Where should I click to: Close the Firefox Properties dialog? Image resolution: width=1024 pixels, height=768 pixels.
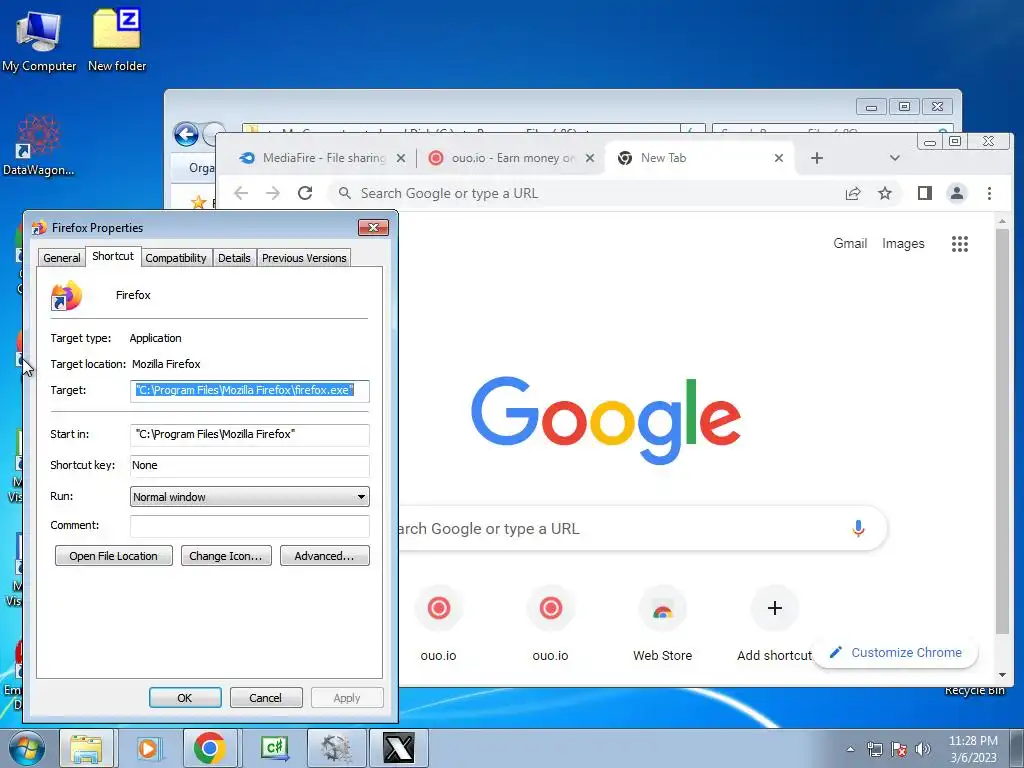point(374,227)
